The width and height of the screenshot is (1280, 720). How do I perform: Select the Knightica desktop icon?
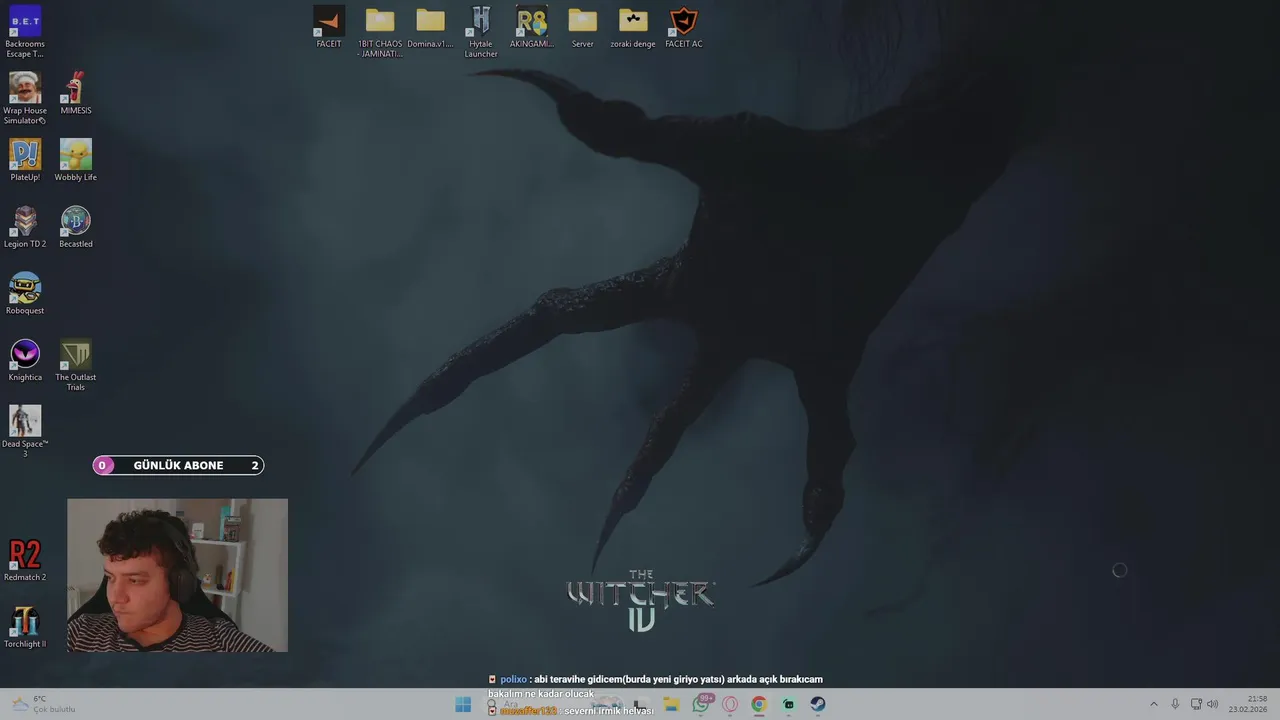coord(25,360)
